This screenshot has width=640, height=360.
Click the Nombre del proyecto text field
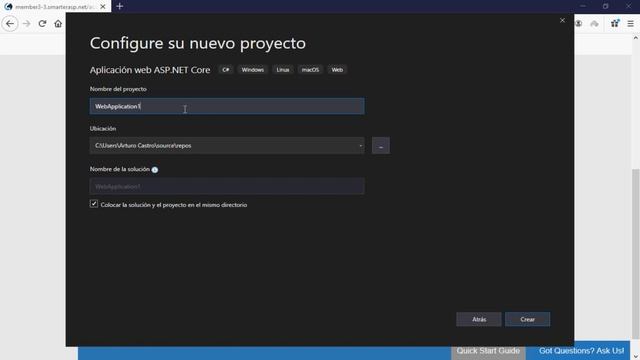227,106
